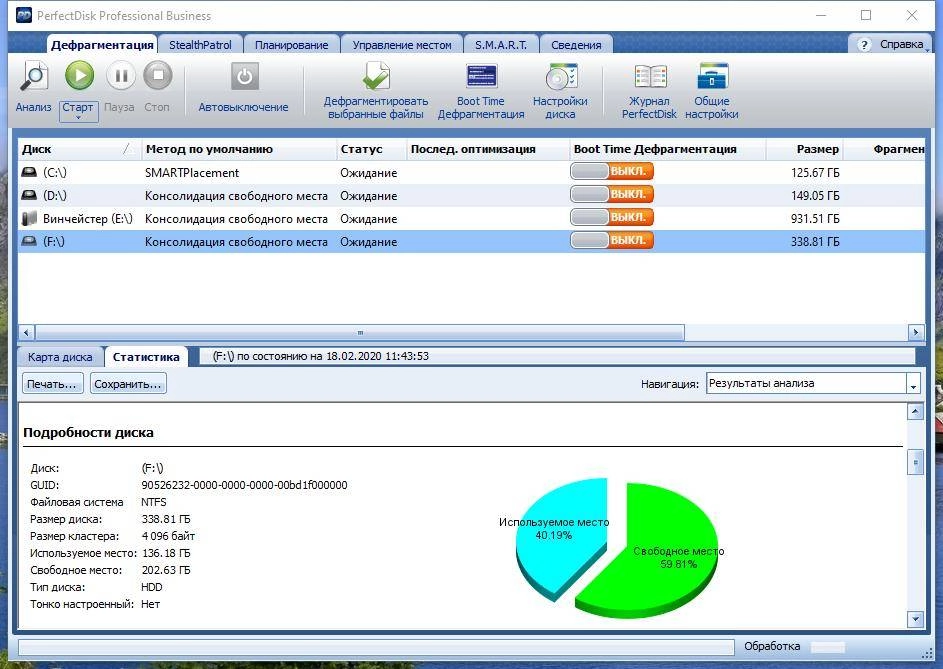Open Настройки диска icon
This screenshot has height=669, width=943.
coord(561,77)
